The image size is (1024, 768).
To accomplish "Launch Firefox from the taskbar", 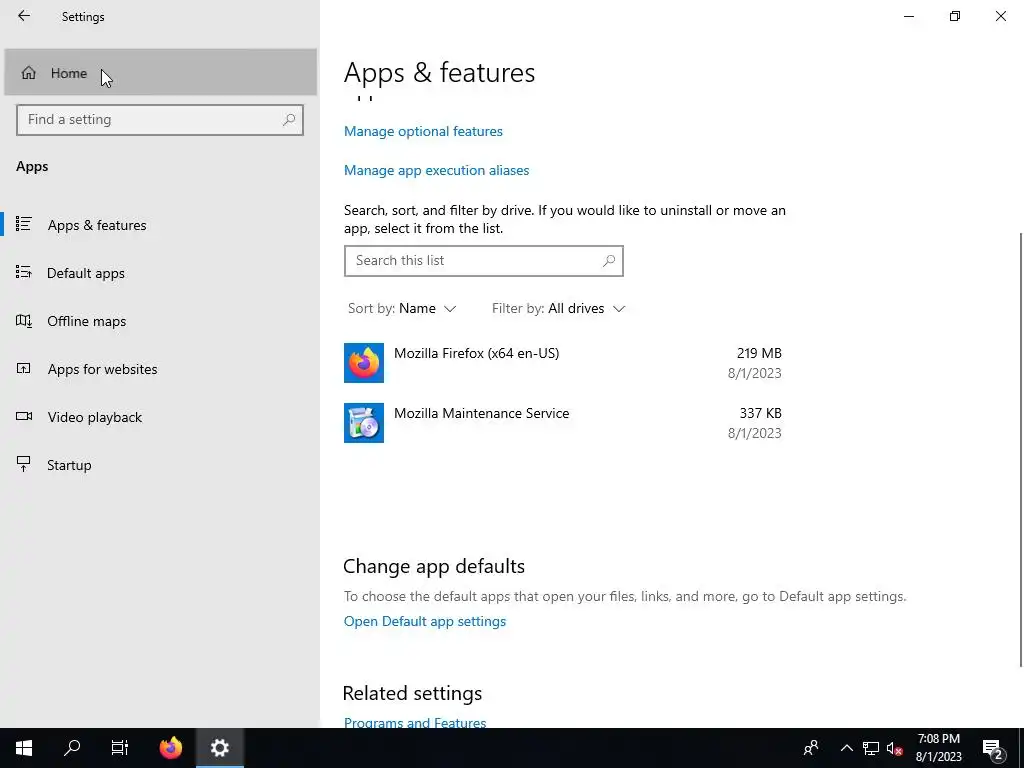I will click(171, 748).
